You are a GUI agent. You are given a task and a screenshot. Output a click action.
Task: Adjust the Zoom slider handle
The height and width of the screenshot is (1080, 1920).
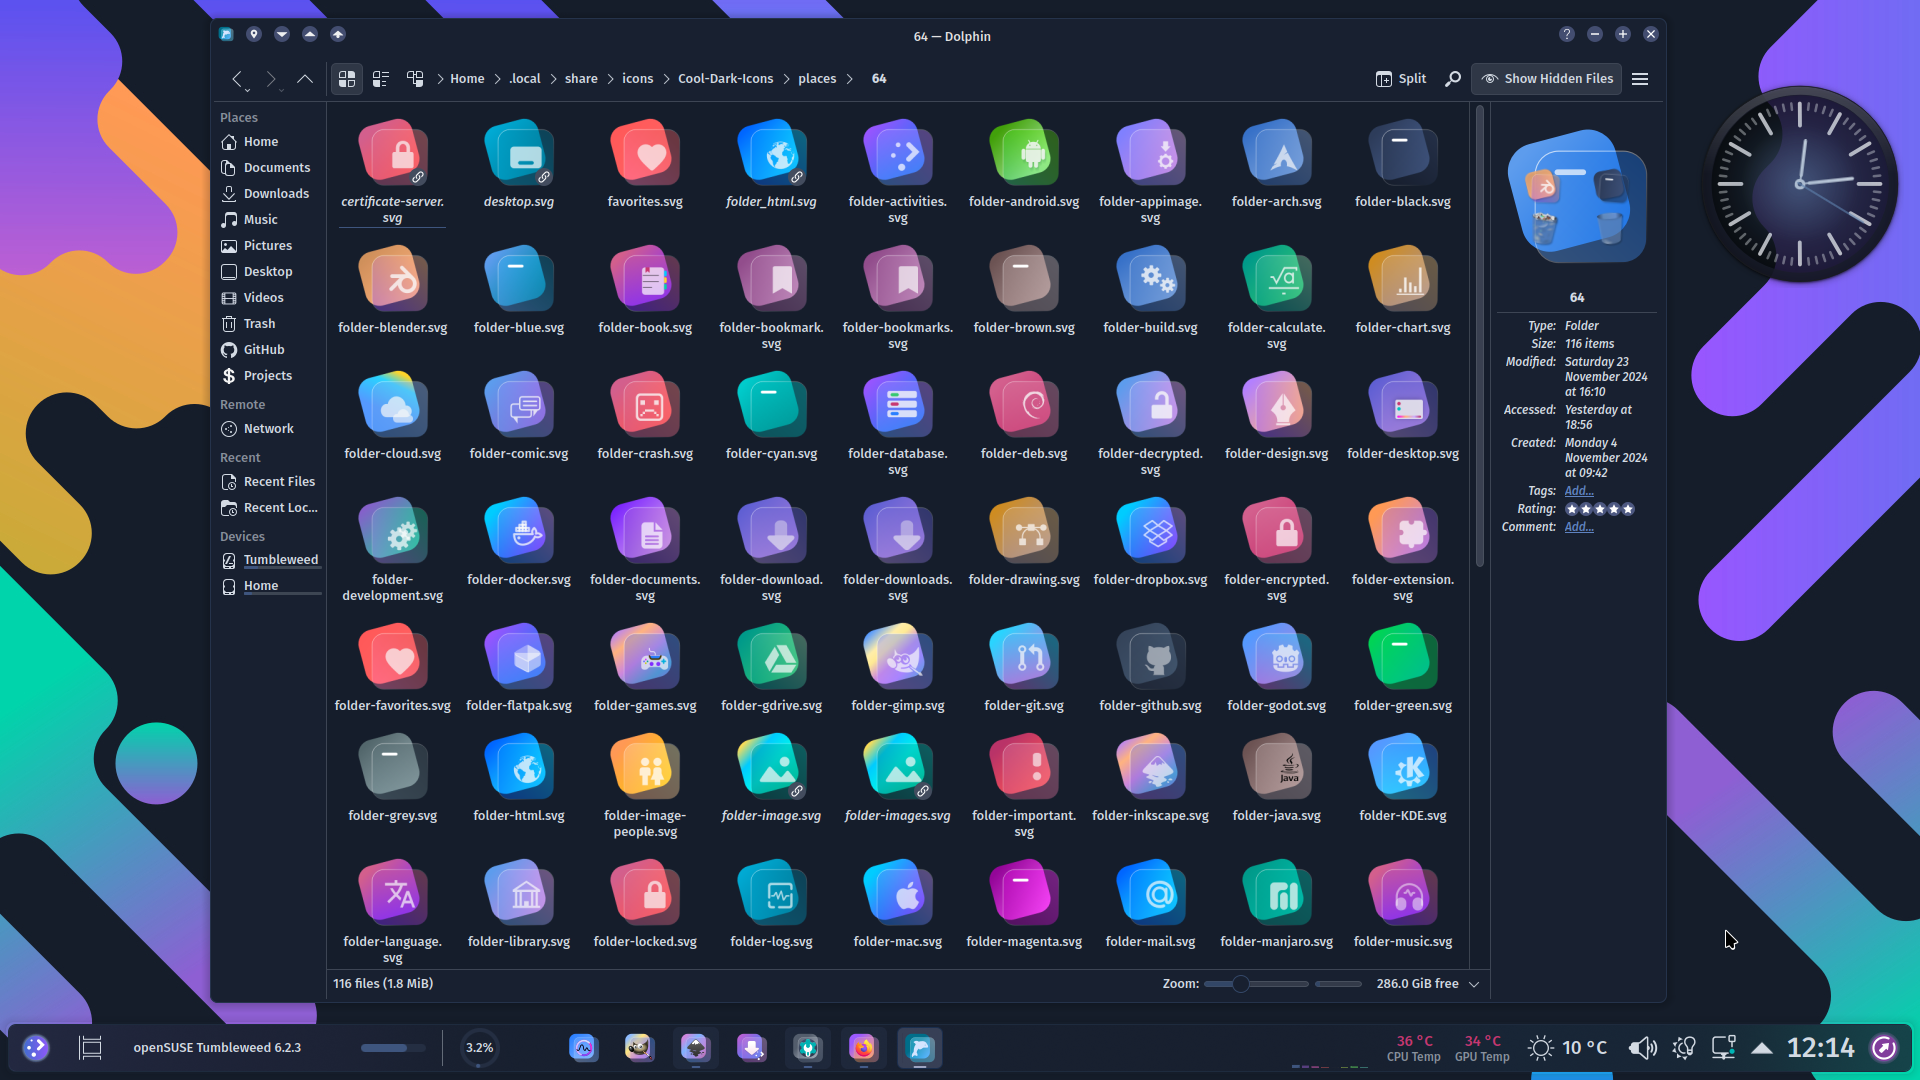[1240, 984]
